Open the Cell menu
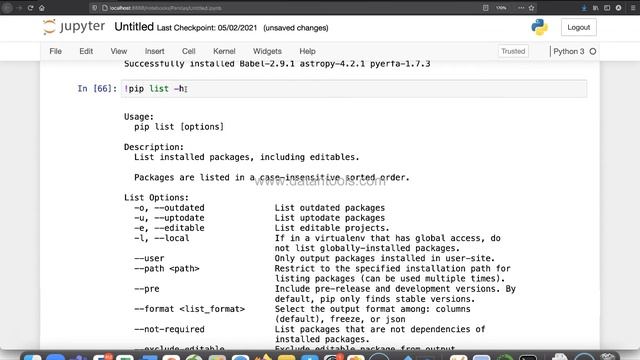This screenshot has width=640, height=360. tap(188, 51)
